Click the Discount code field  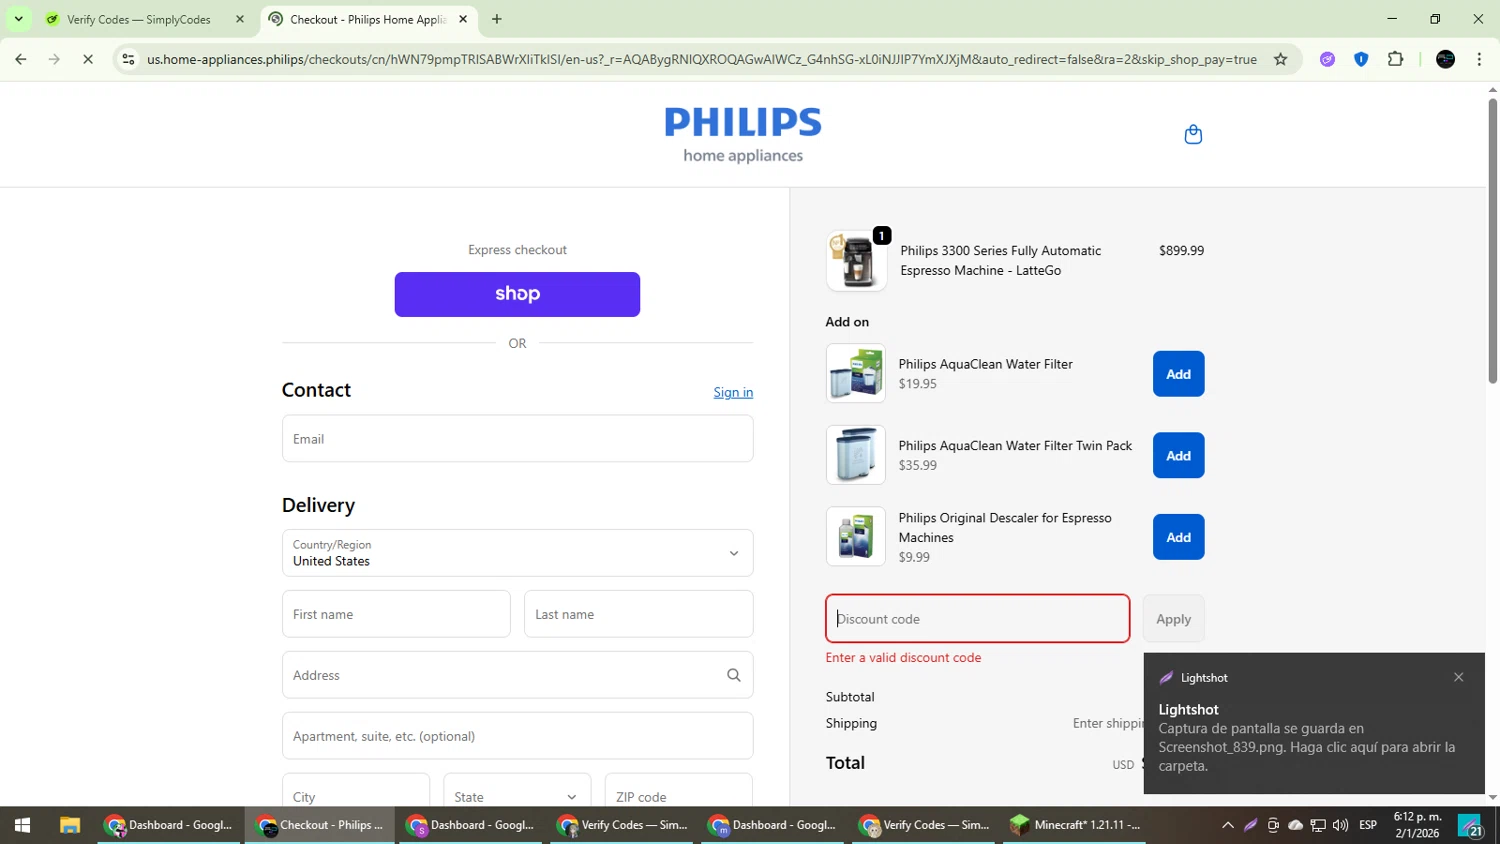coord(977,618)
